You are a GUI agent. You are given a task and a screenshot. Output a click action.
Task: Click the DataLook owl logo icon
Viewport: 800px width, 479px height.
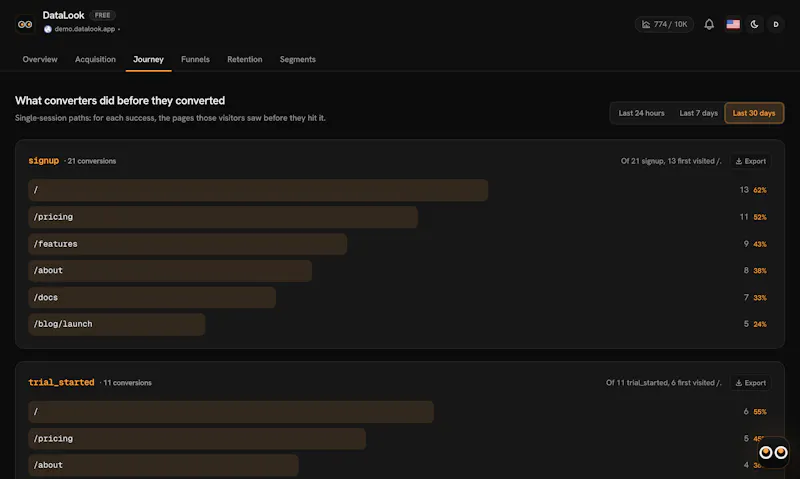25,24
